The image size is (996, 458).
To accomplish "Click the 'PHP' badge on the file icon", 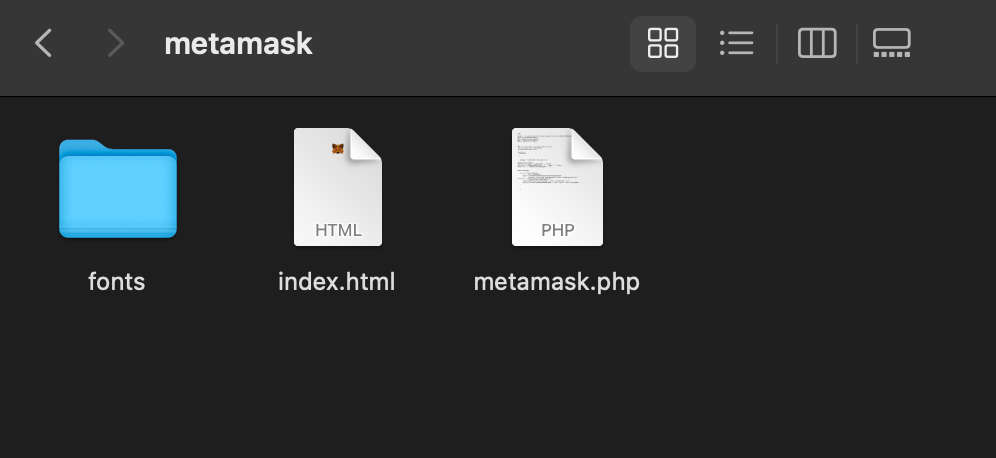I will [557, 230].
